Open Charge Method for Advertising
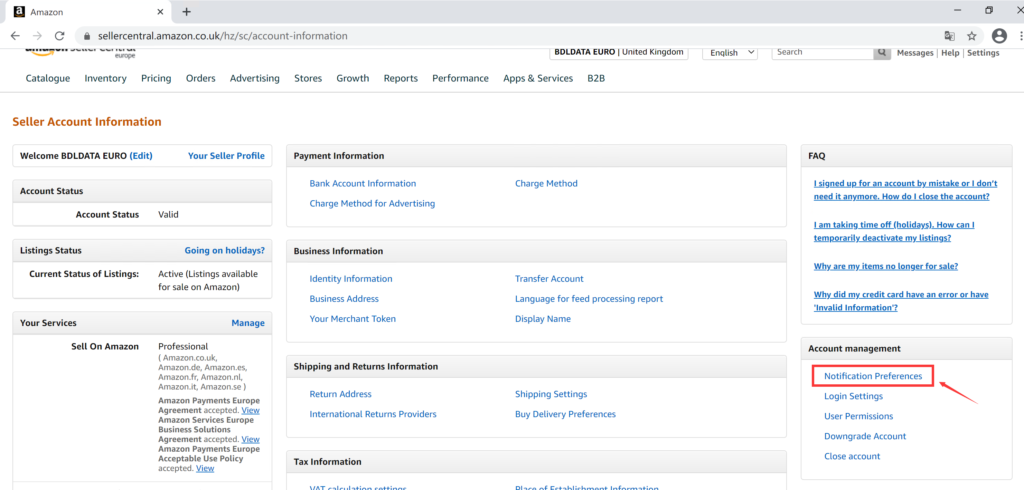This screenshot has width=1024, height=490. point(372,204)
